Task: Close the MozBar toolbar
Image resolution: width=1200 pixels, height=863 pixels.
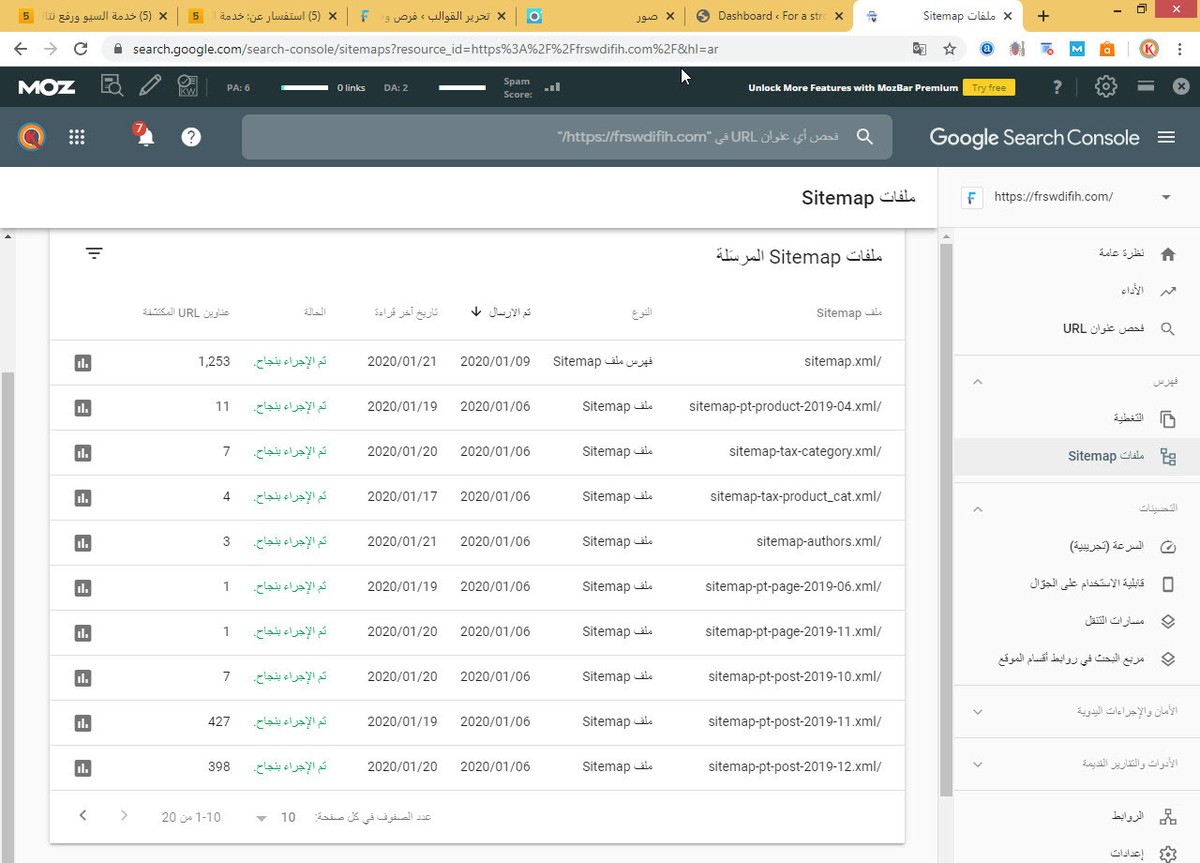Action: point(1181,87)
